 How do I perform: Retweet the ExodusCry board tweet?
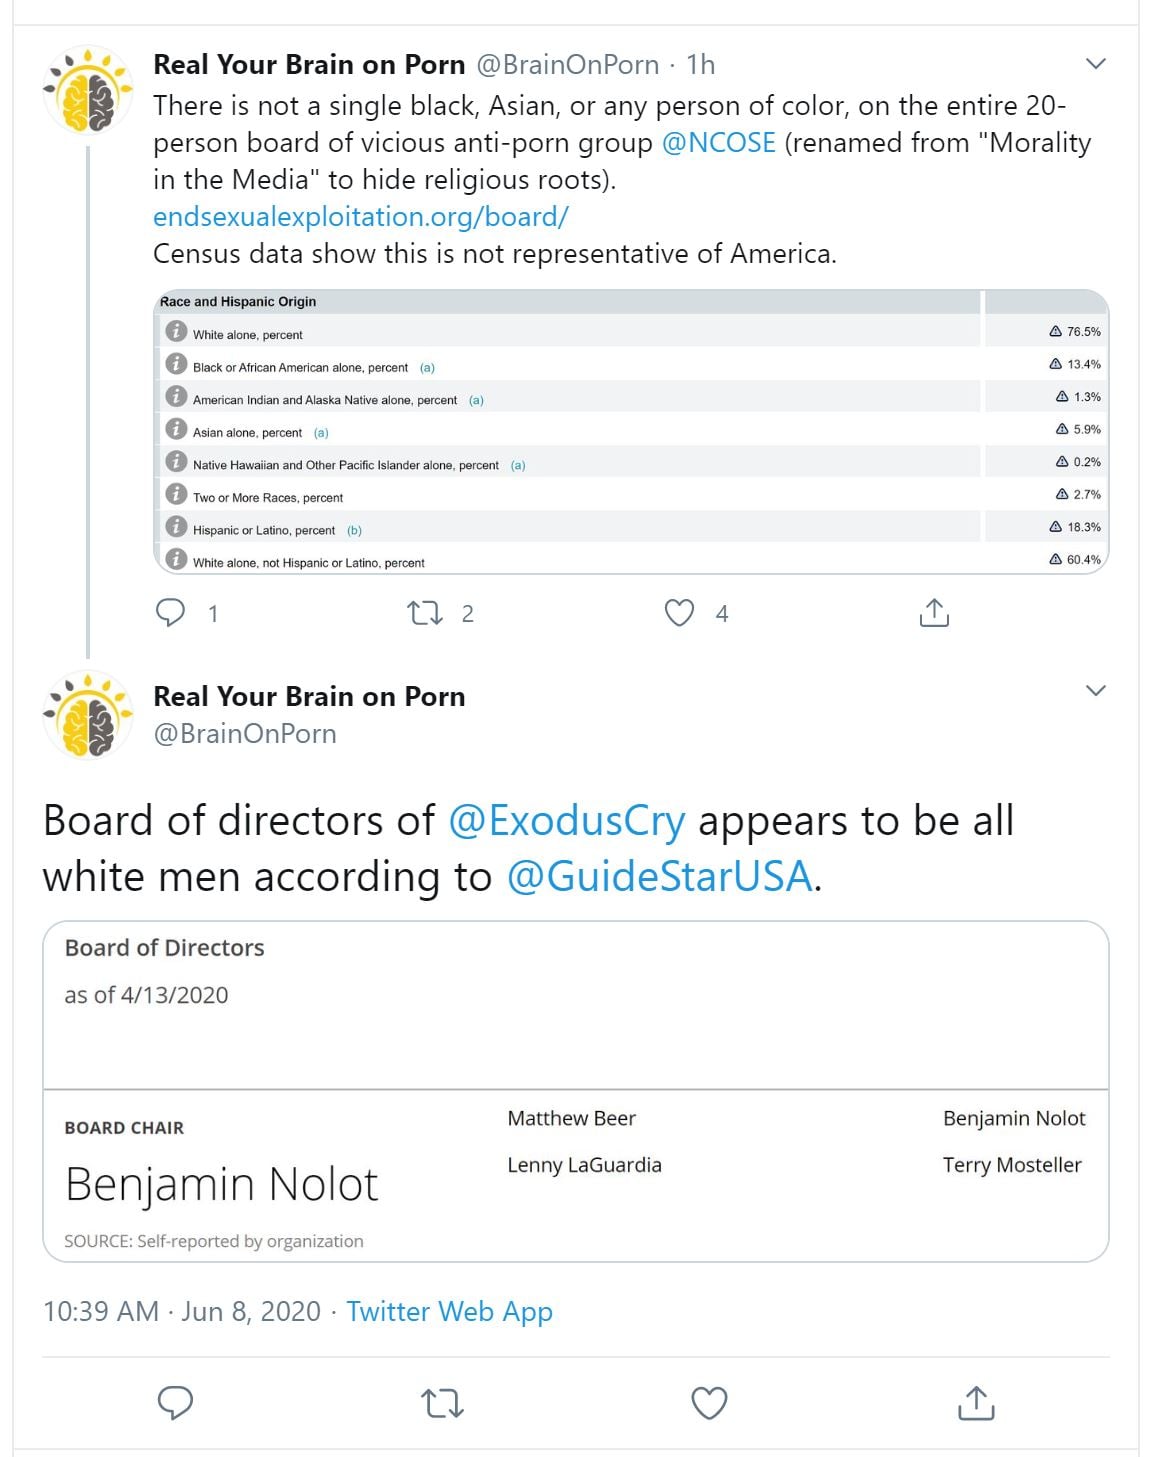442,1403
